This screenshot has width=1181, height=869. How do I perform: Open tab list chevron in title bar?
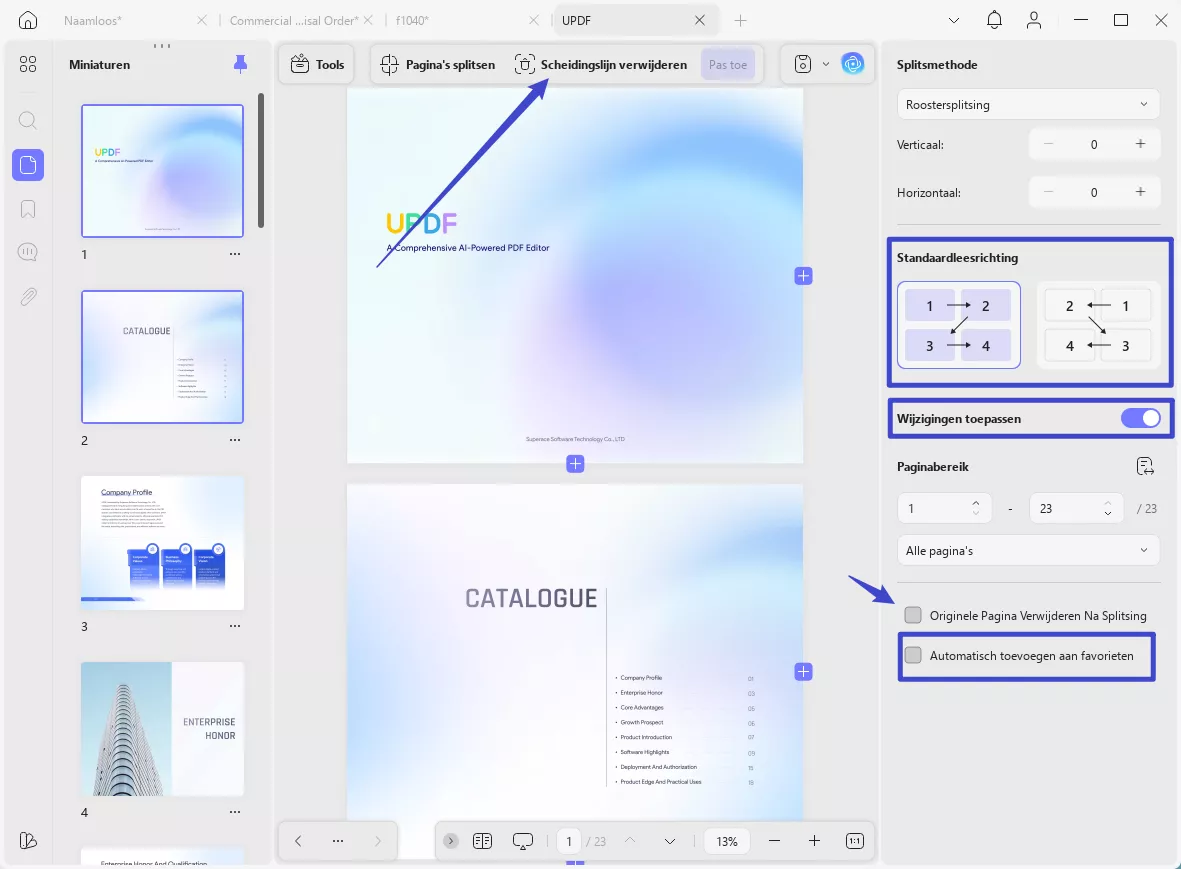pyautogui.click(x=954, y=20)
